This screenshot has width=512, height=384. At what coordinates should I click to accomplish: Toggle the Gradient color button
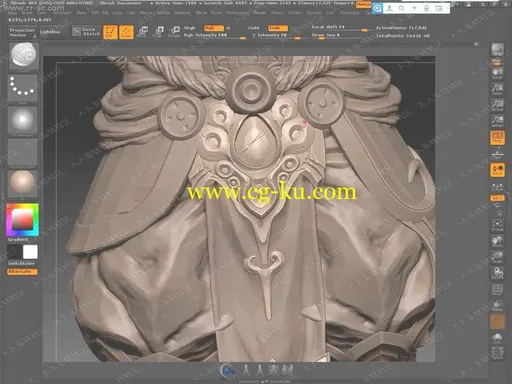point(18,240)
